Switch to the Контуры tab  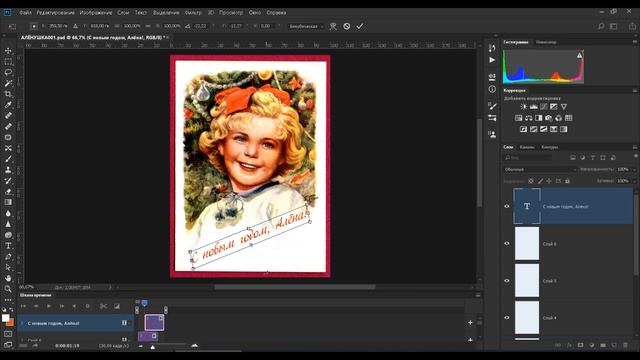pyautogui.click(x=549, y=147)
